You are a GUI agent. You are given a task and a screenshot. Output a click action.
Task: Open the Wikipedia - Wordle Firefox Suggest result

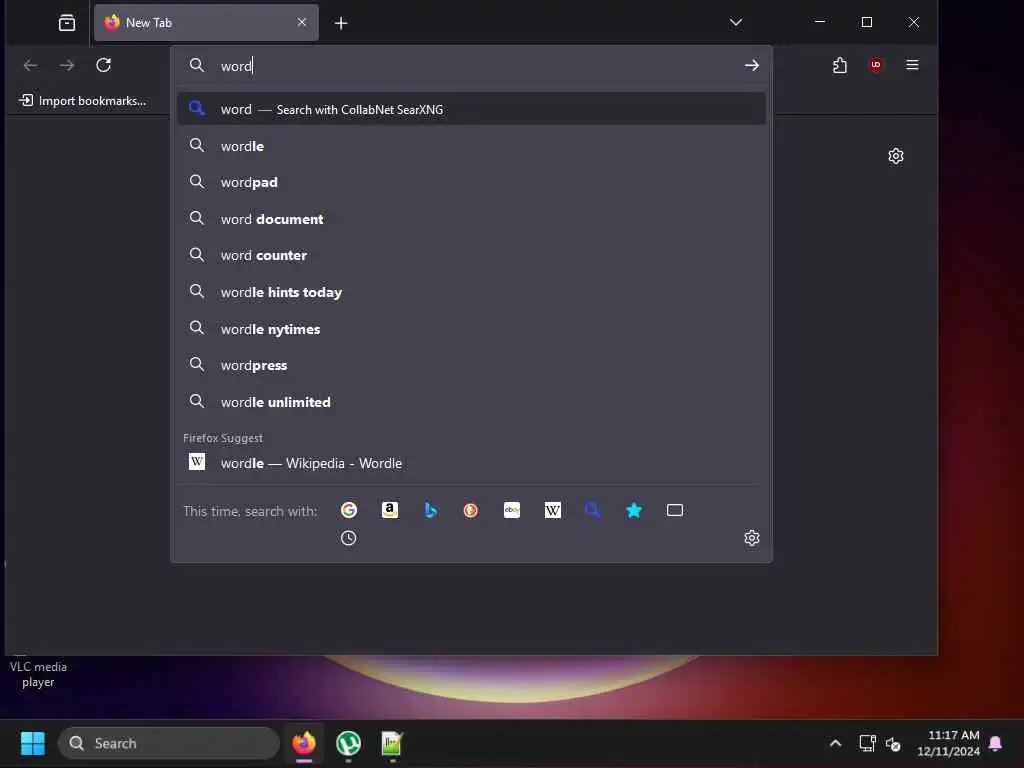point(471,463)
